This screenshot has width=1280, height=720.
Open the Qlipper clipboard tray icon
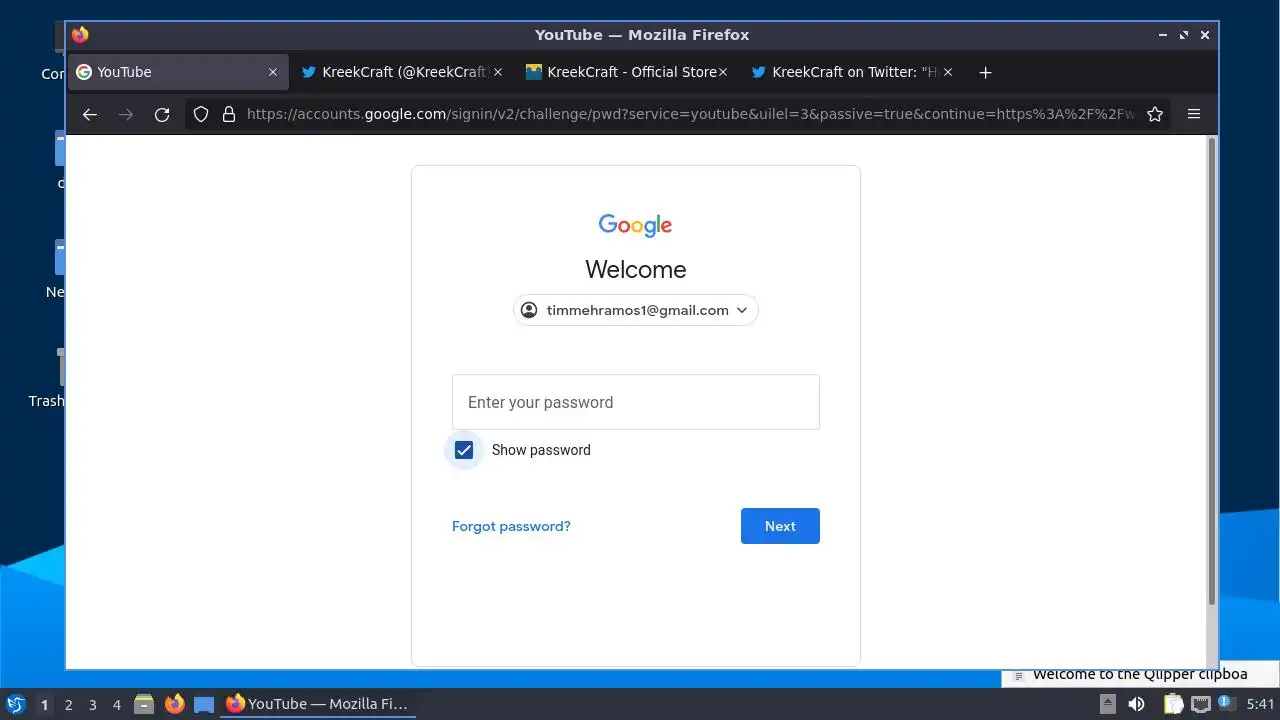click(1173, 704)
